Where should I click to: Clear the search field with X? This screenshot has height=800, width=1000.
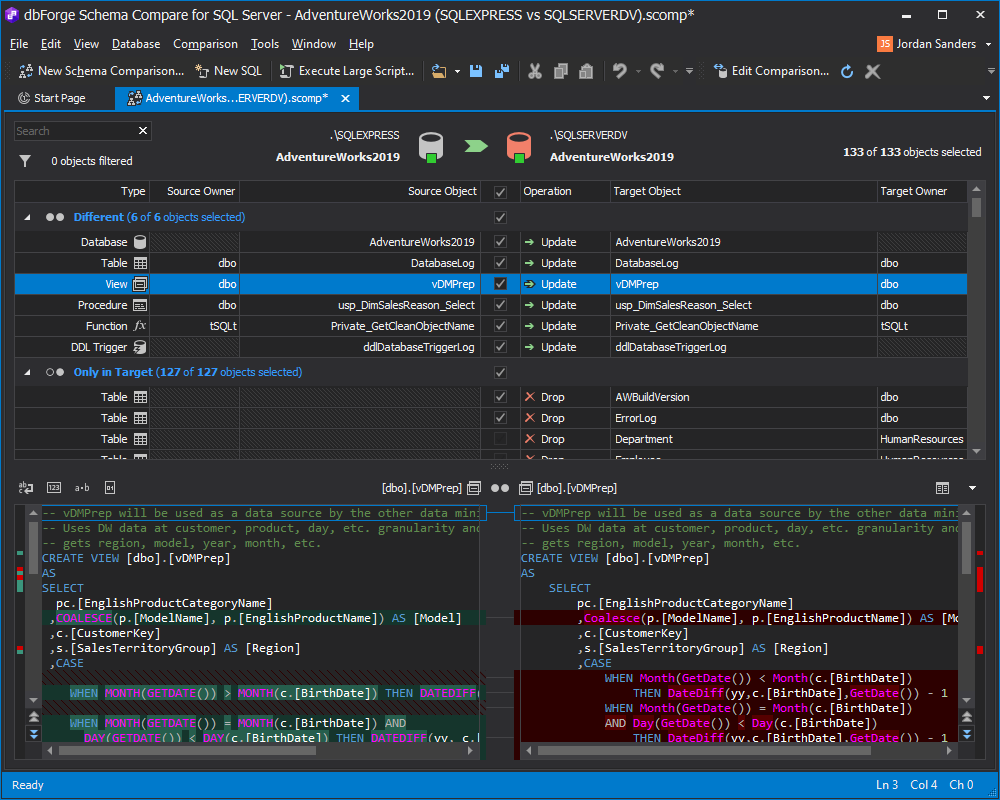143,131
